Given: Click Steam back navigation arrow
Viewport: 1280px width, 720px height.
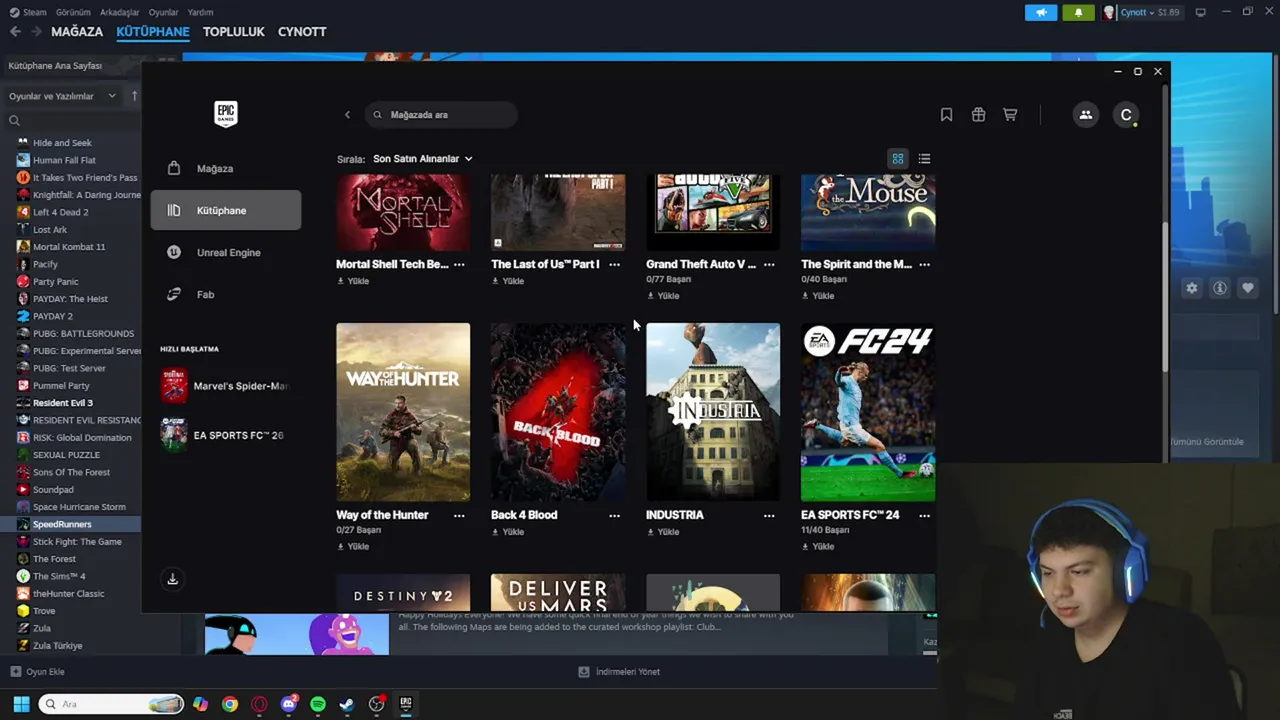Looking at the screenshot, I should pyautogui.click(x=15, y=32).
